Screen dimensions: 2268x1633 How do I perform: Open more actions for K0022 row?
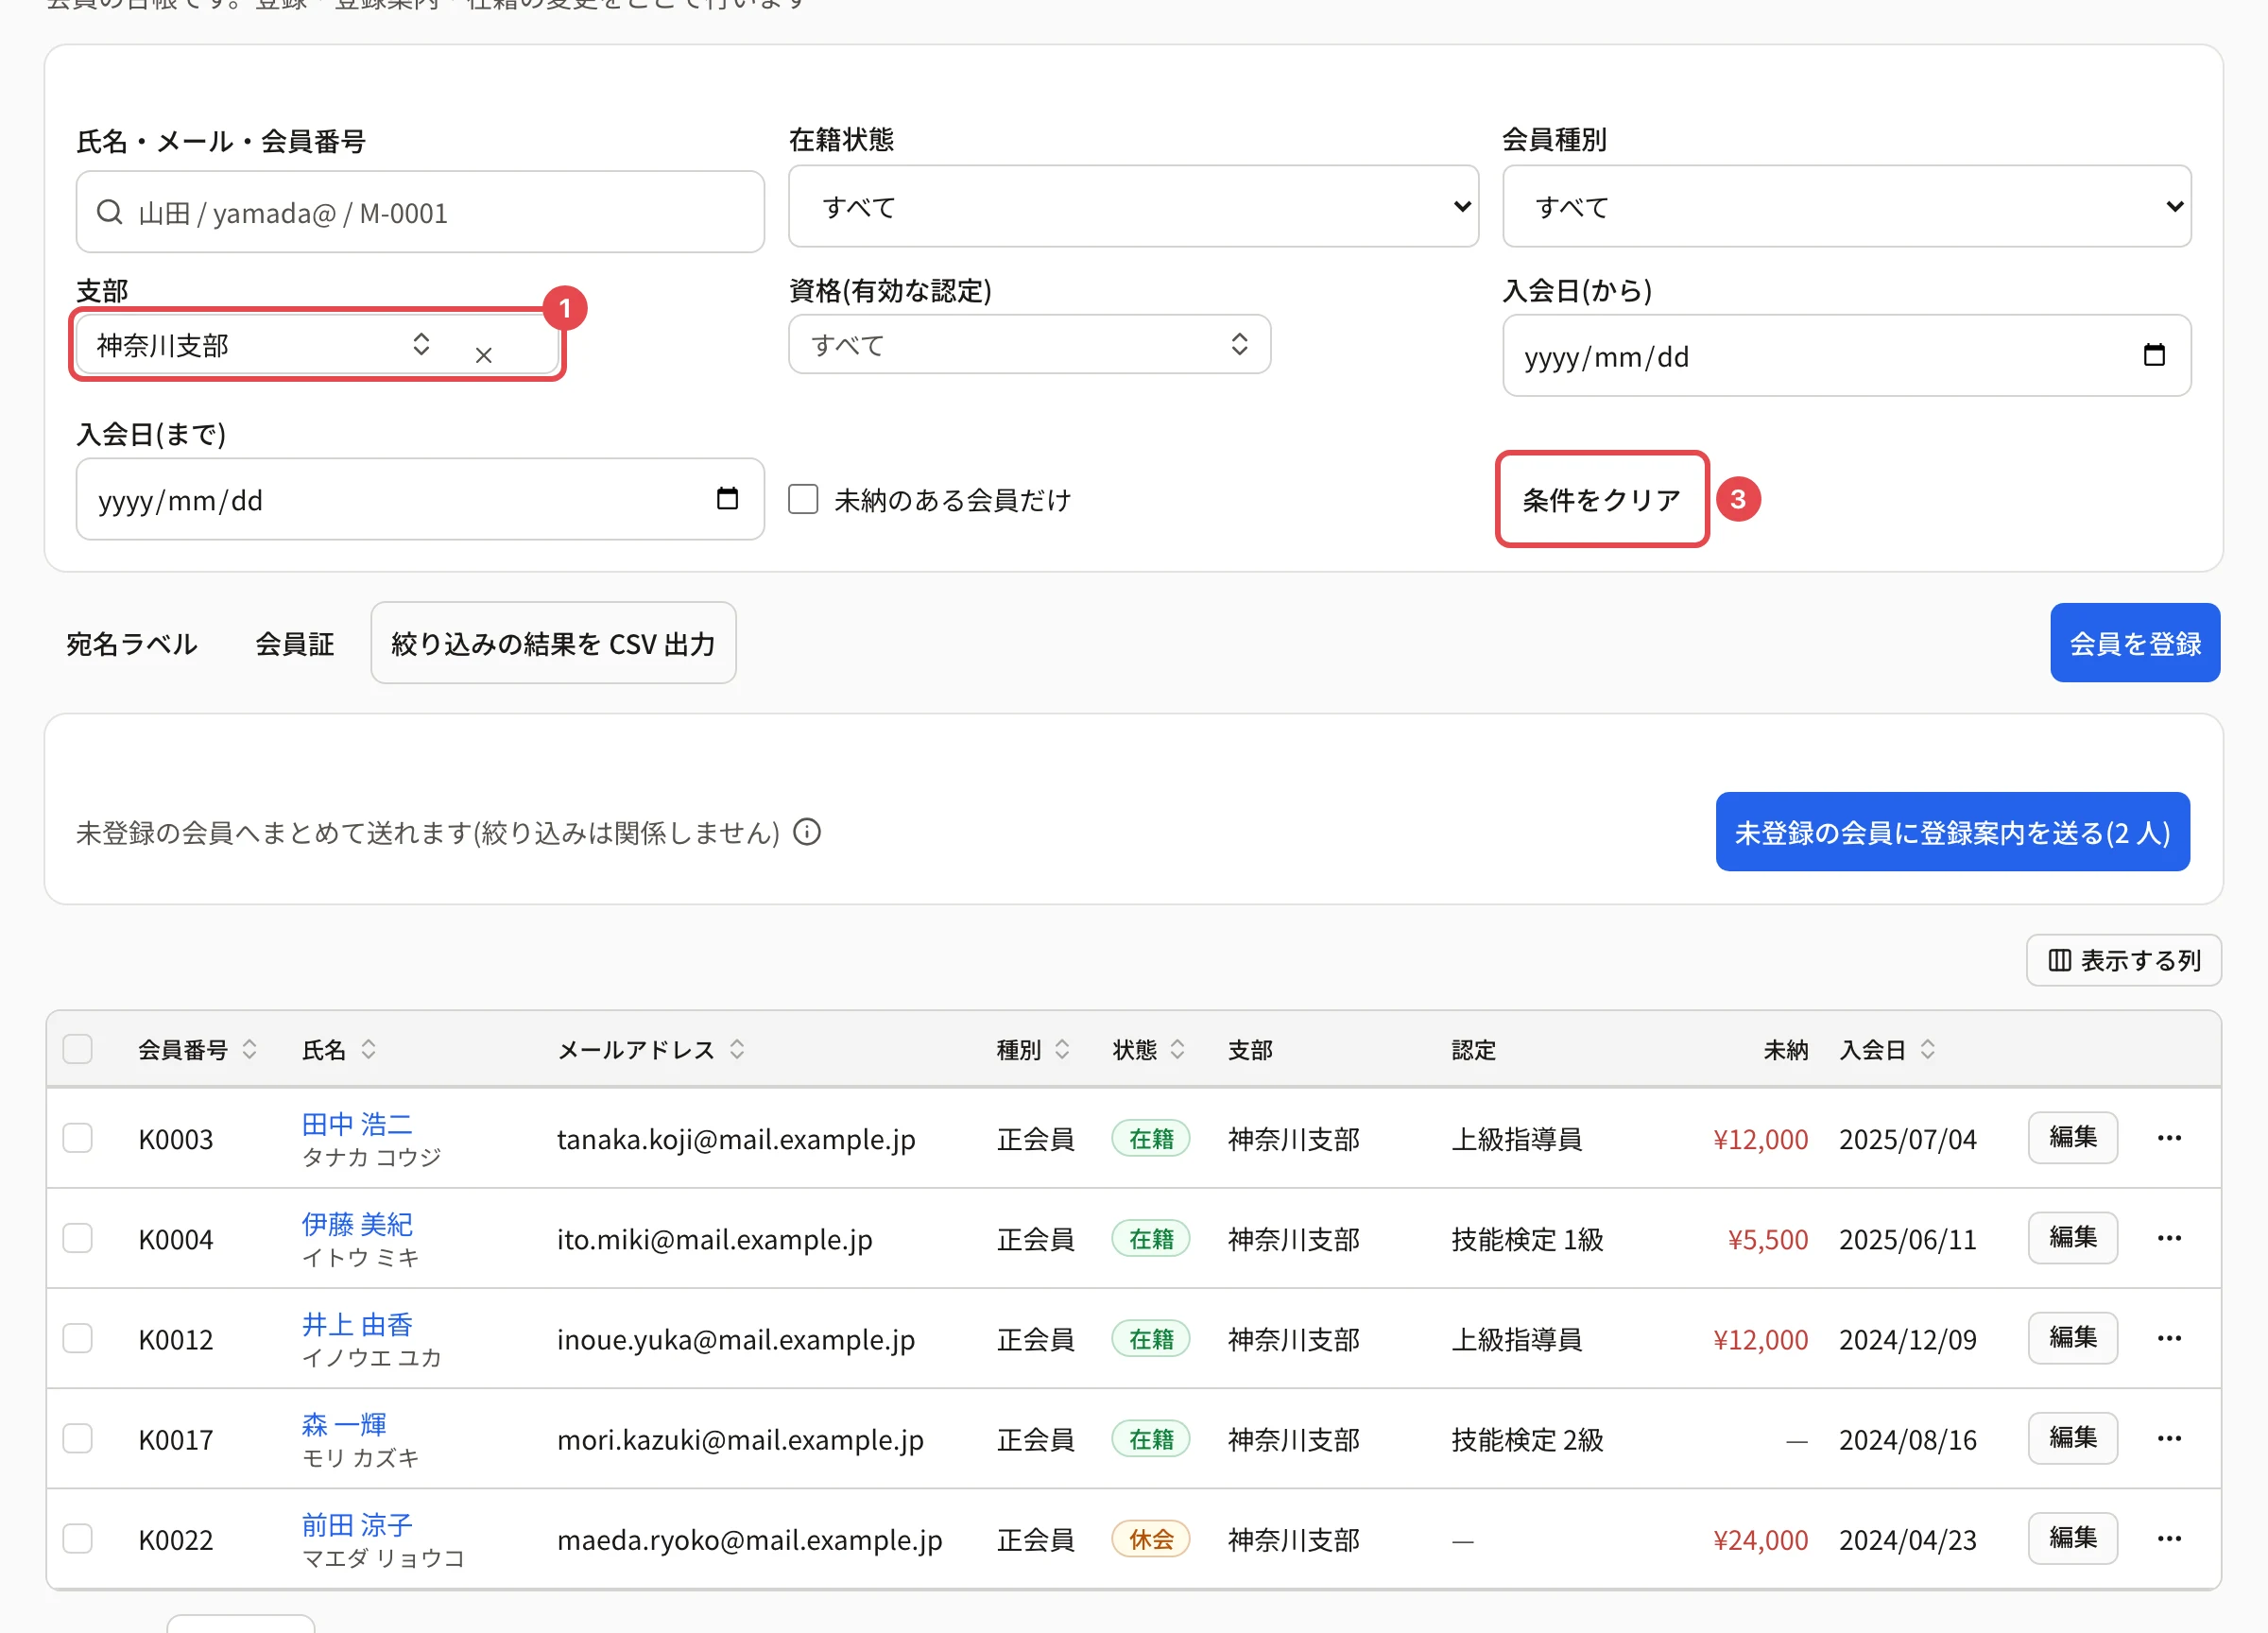pyautogui.click(x=2169, y=1538)
